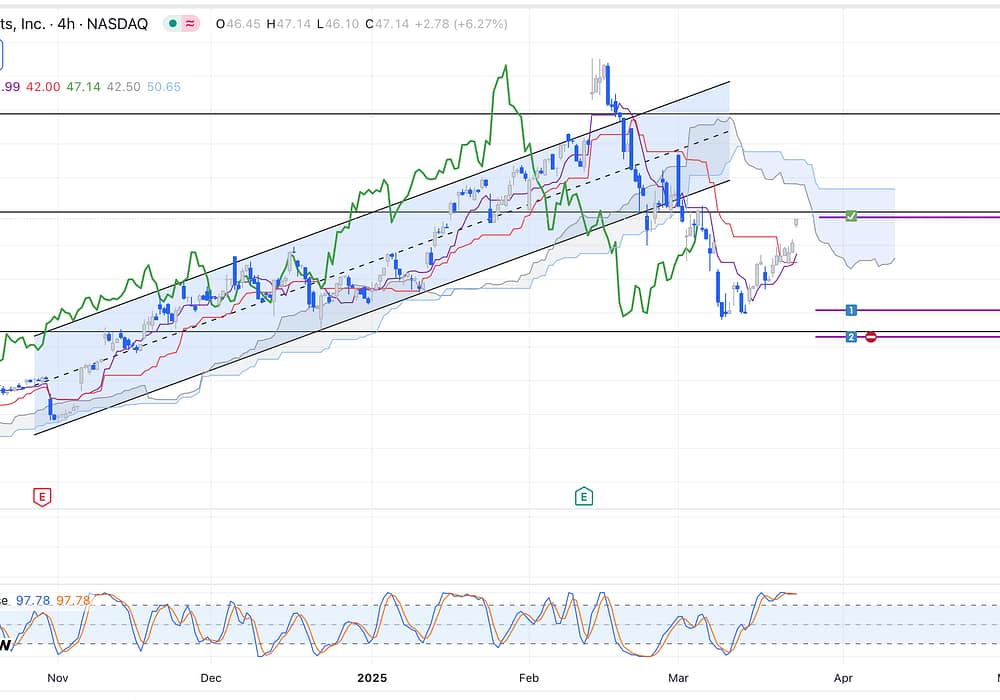Click the green checkmark target icon
This screenshot has width=1000, height=700.
click(851, 216)
